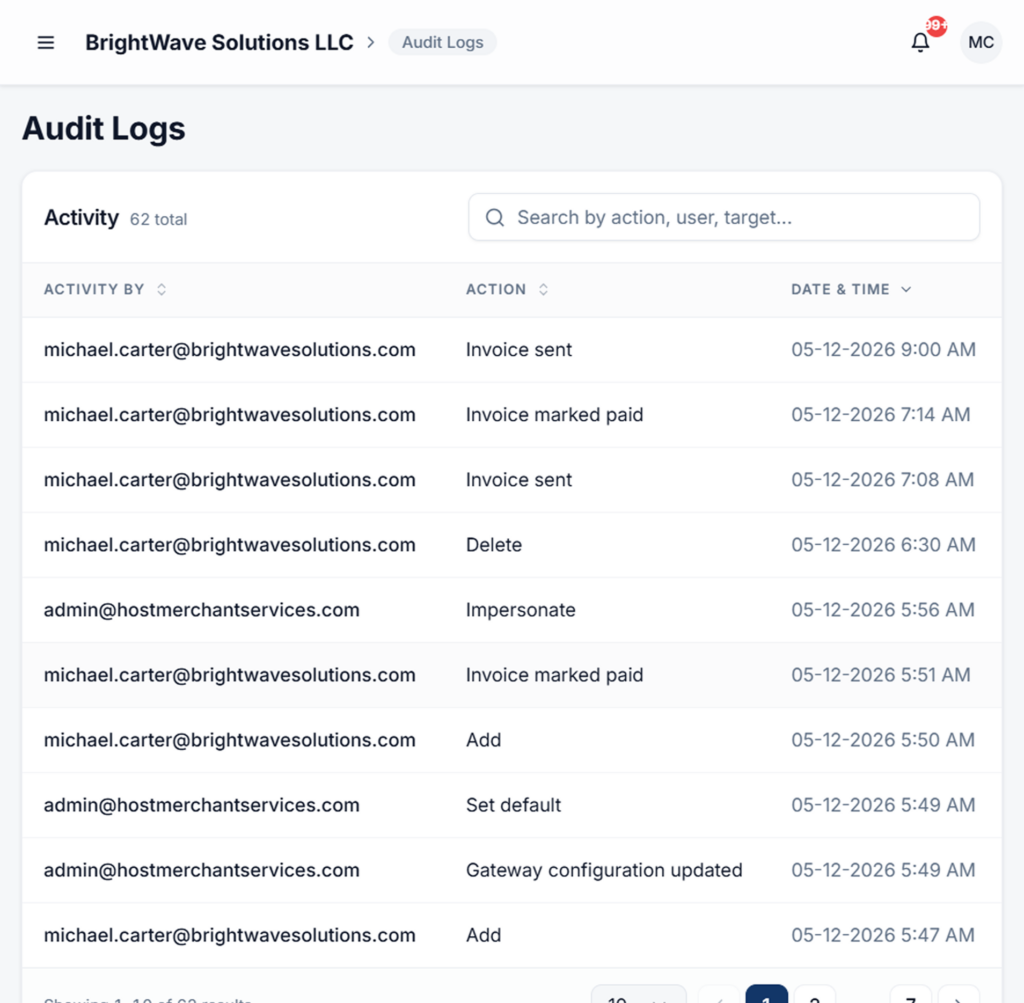Click the 99+ notification badge
This screenshot has width=1024, height=1003.
point(936,26)
